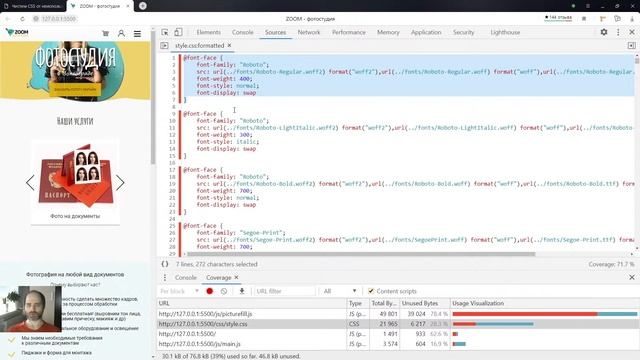
Task: Clear all coverage results
Action: pos(224,291)
